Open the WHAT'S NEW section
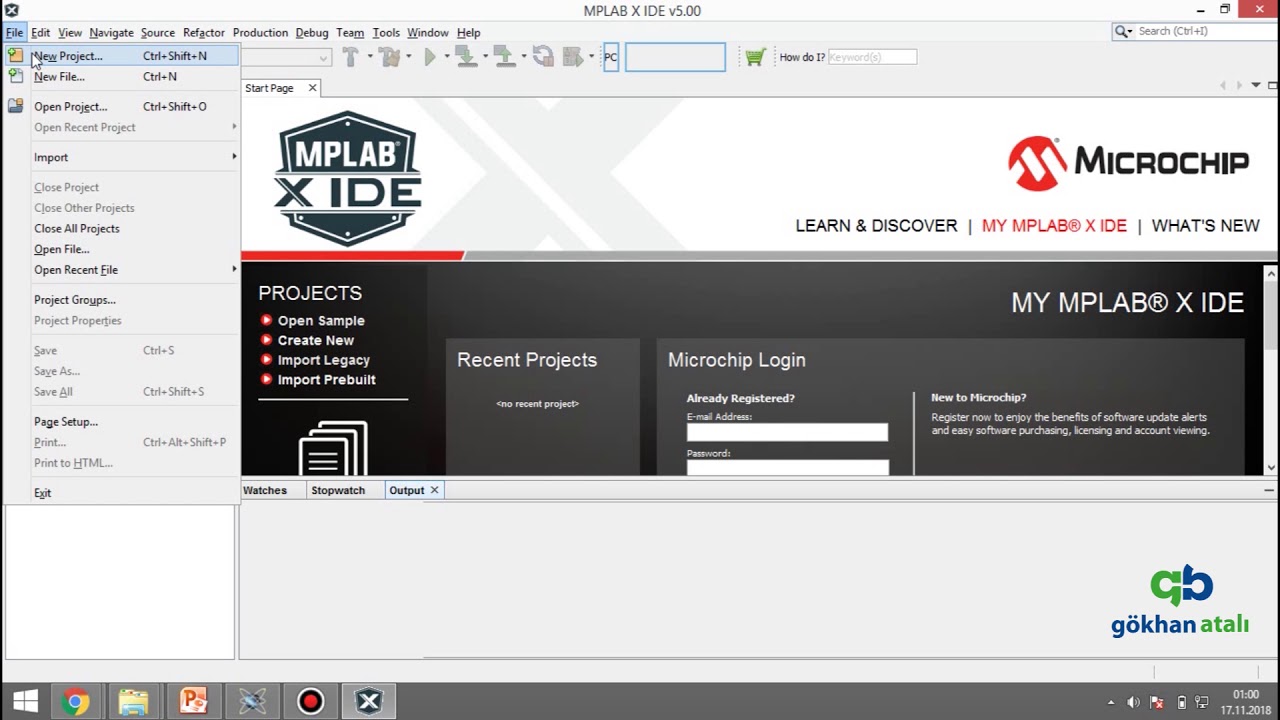 (x=1206, y=226)
